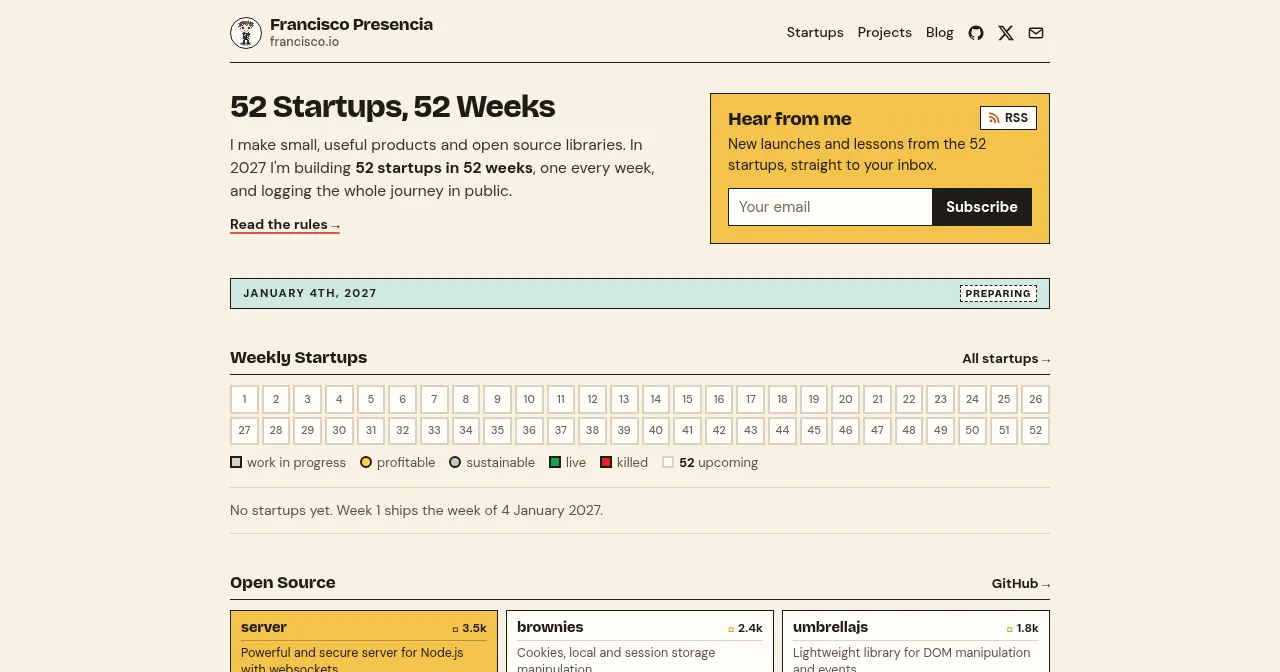Screen dimensions: 1280x672
Task: Click the 52 Startups, 52 Weeks headline
Action: point(393,107)
